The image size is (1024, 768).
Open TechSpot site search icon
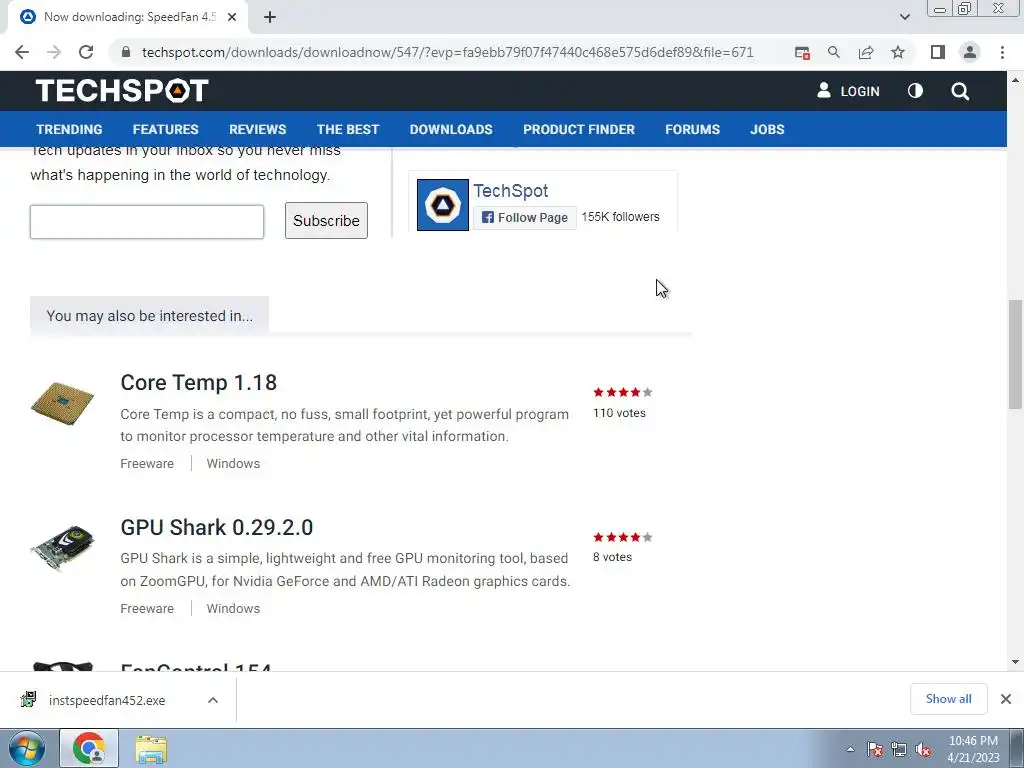point(960,91)
